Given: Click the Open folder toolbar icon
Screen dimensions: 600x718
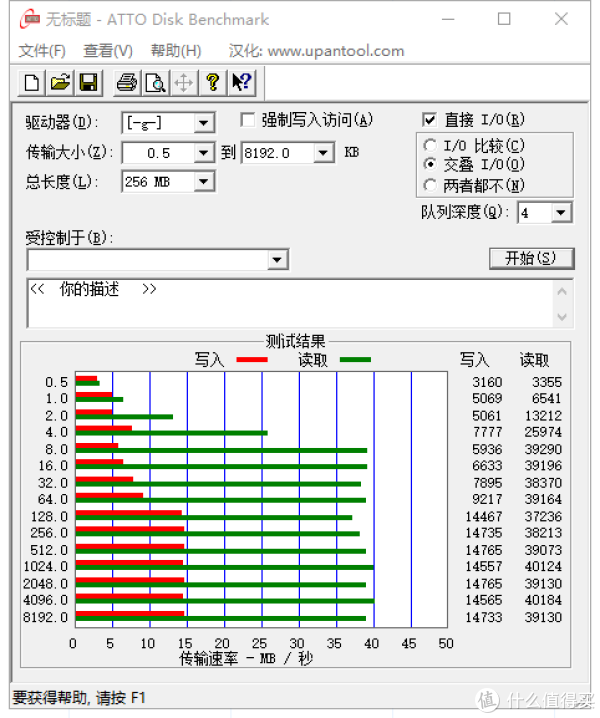Looking at the screenshot, I should coord(60,83).
